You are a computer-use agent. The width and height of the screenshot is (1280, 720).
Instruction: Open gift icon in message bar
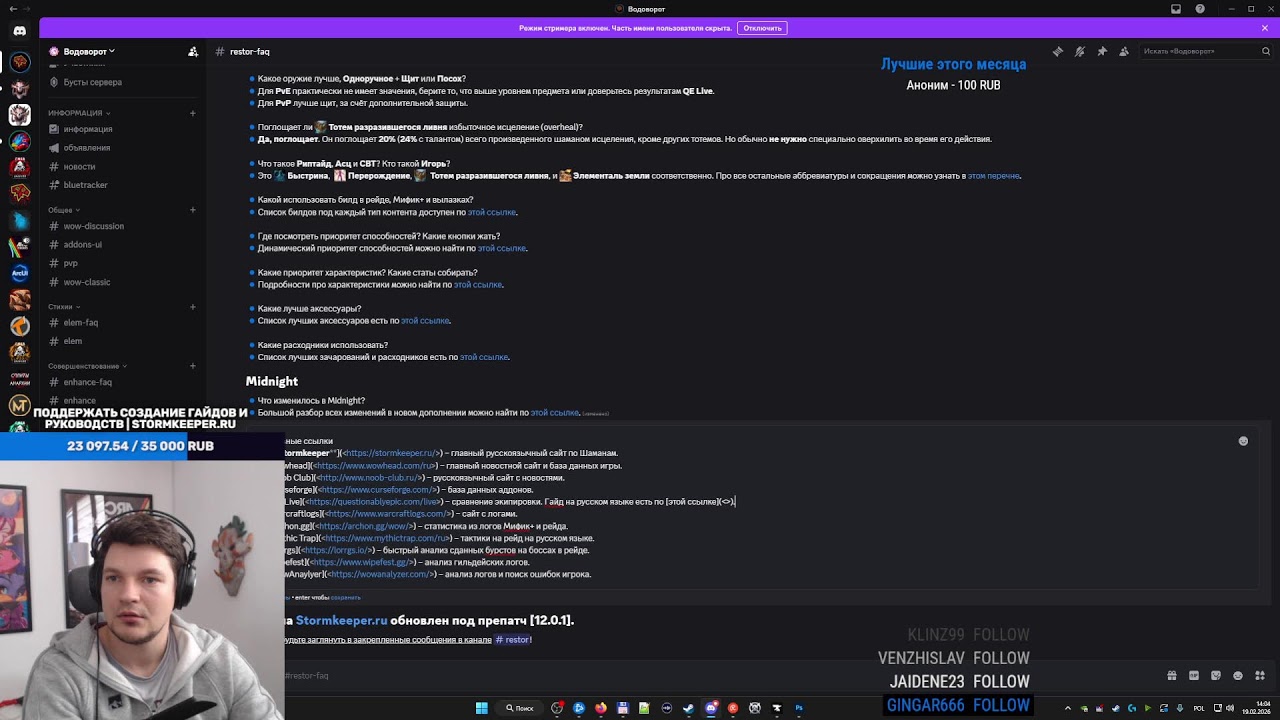tap(1172, 676)
